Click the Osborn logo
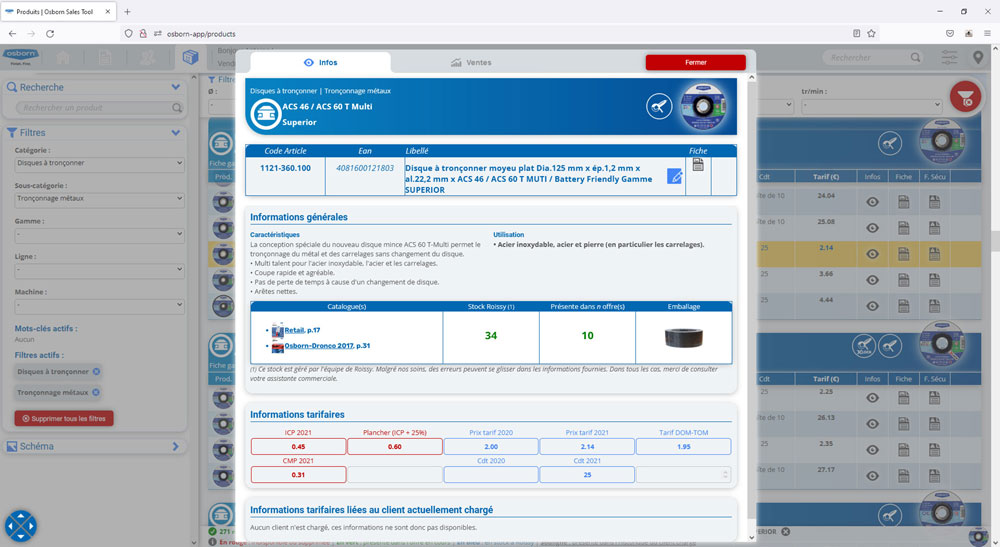 (x=20, y=55)
